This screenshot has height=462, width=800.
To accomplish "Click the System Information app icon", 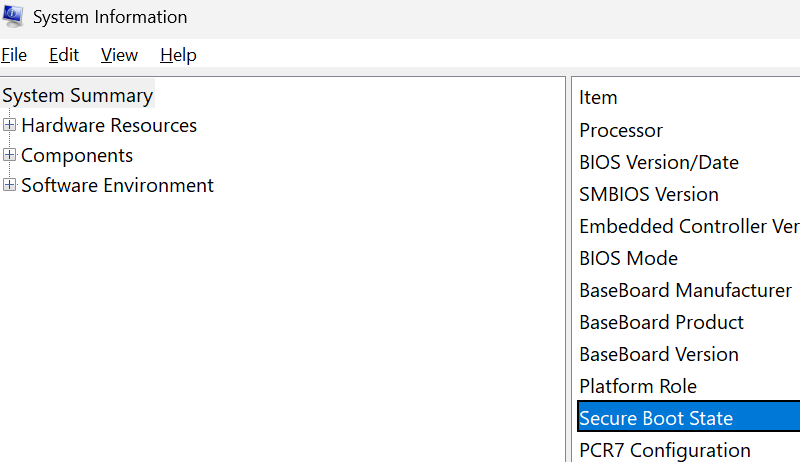I will pos(13,16).
